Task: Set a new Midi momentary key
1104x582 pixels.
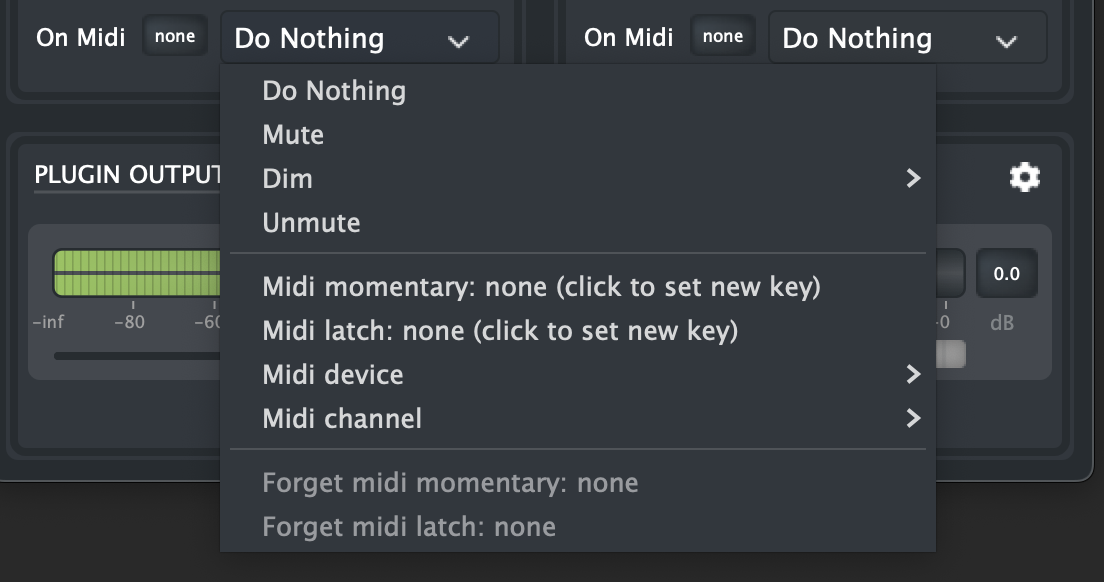Action: (541, 288)
